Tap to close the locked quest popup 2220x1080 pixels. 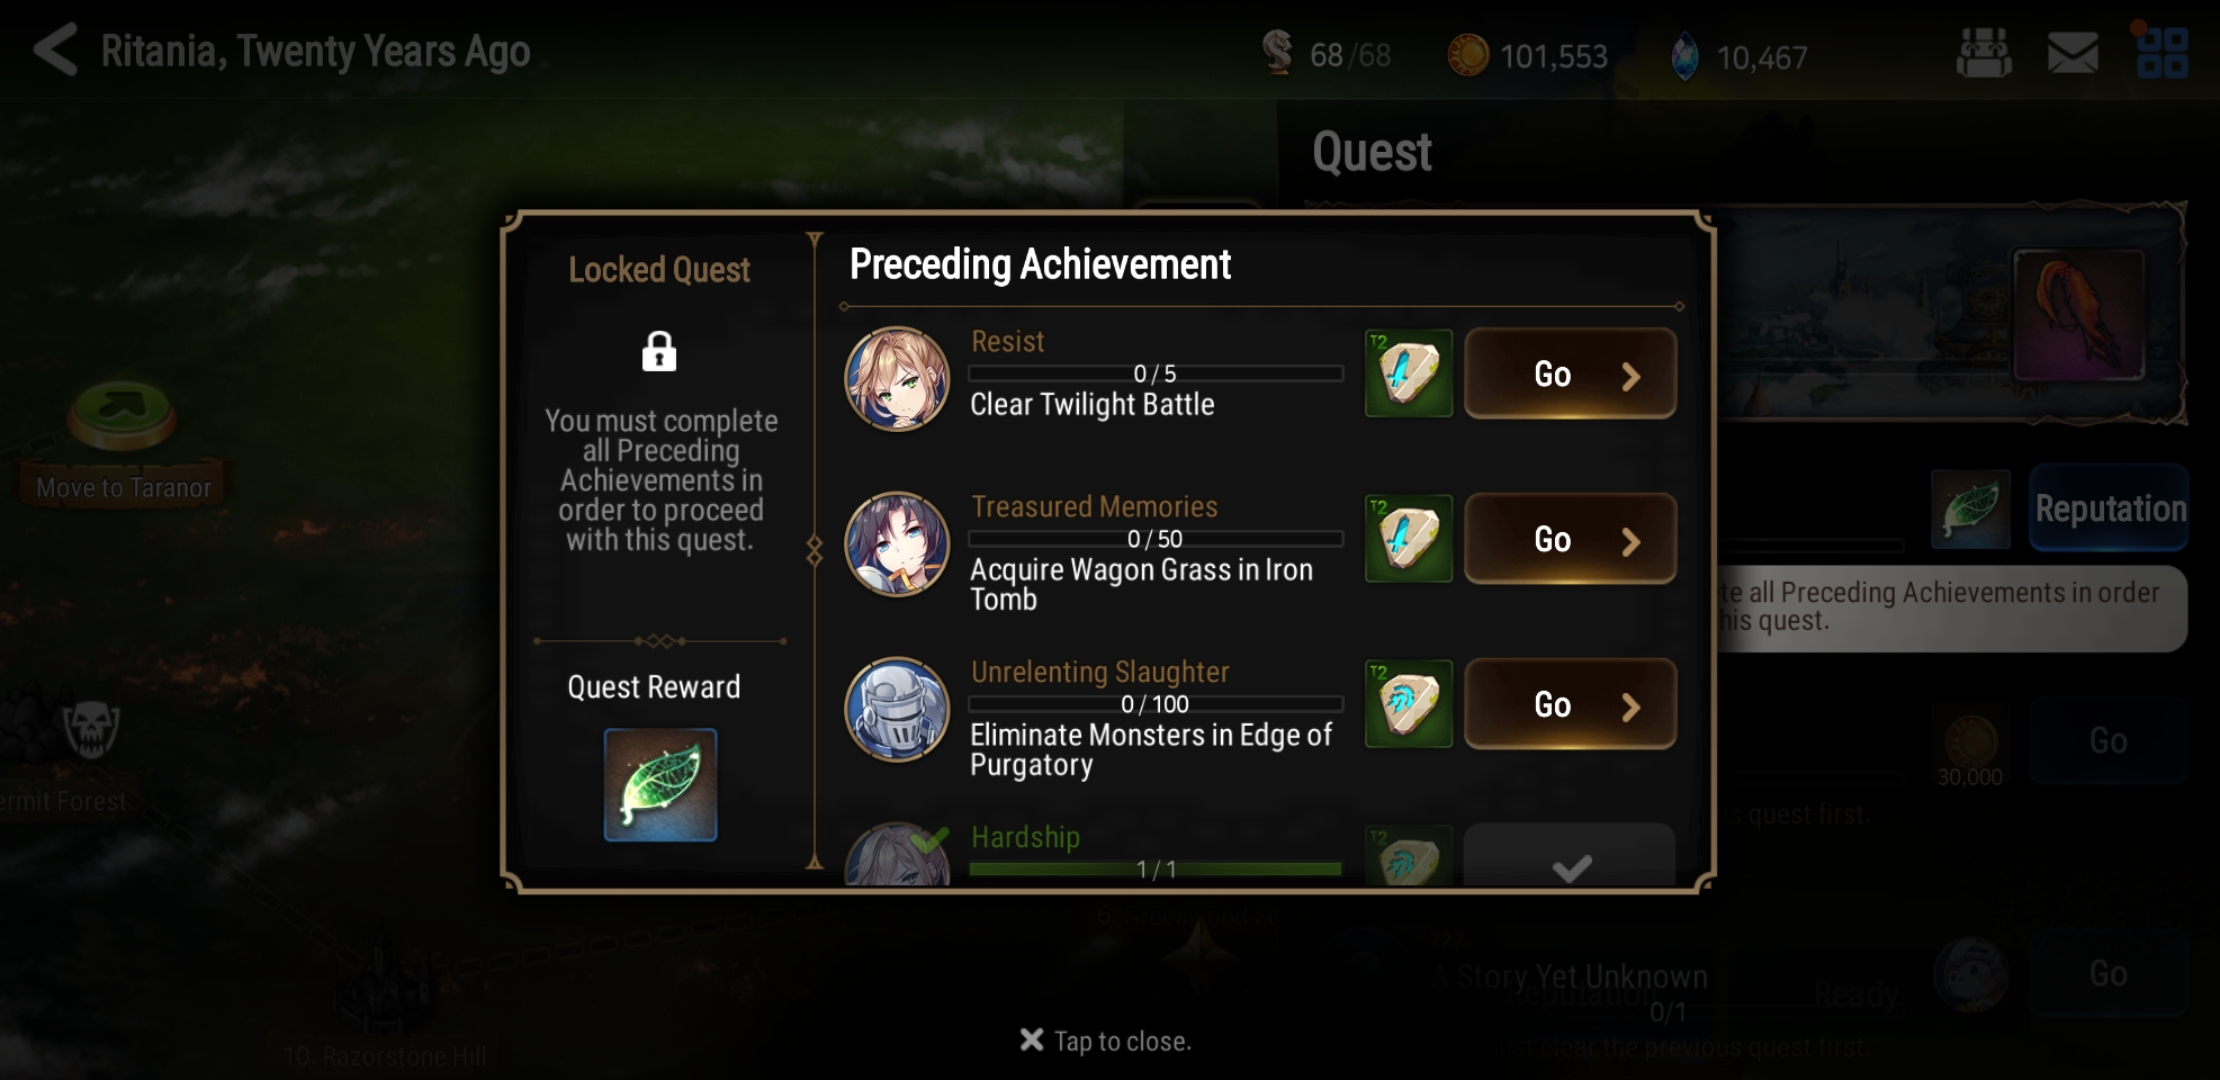click(1105, 1041)
